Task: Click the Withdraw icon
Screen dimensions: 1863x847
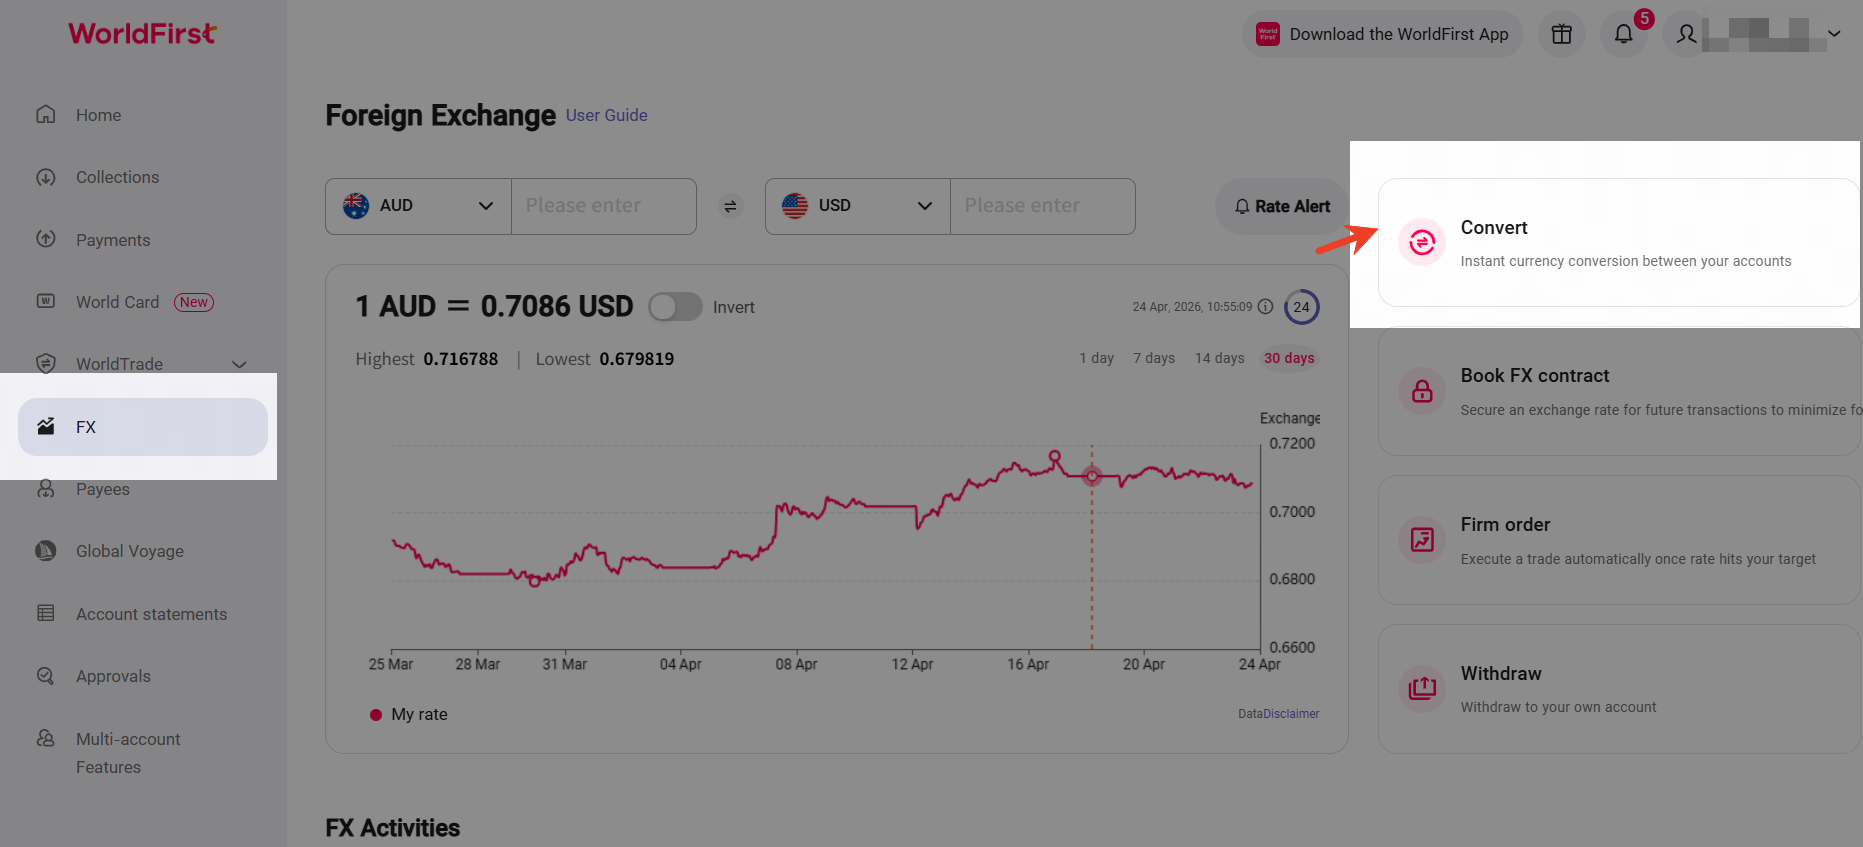Action: click(1422, 689)
